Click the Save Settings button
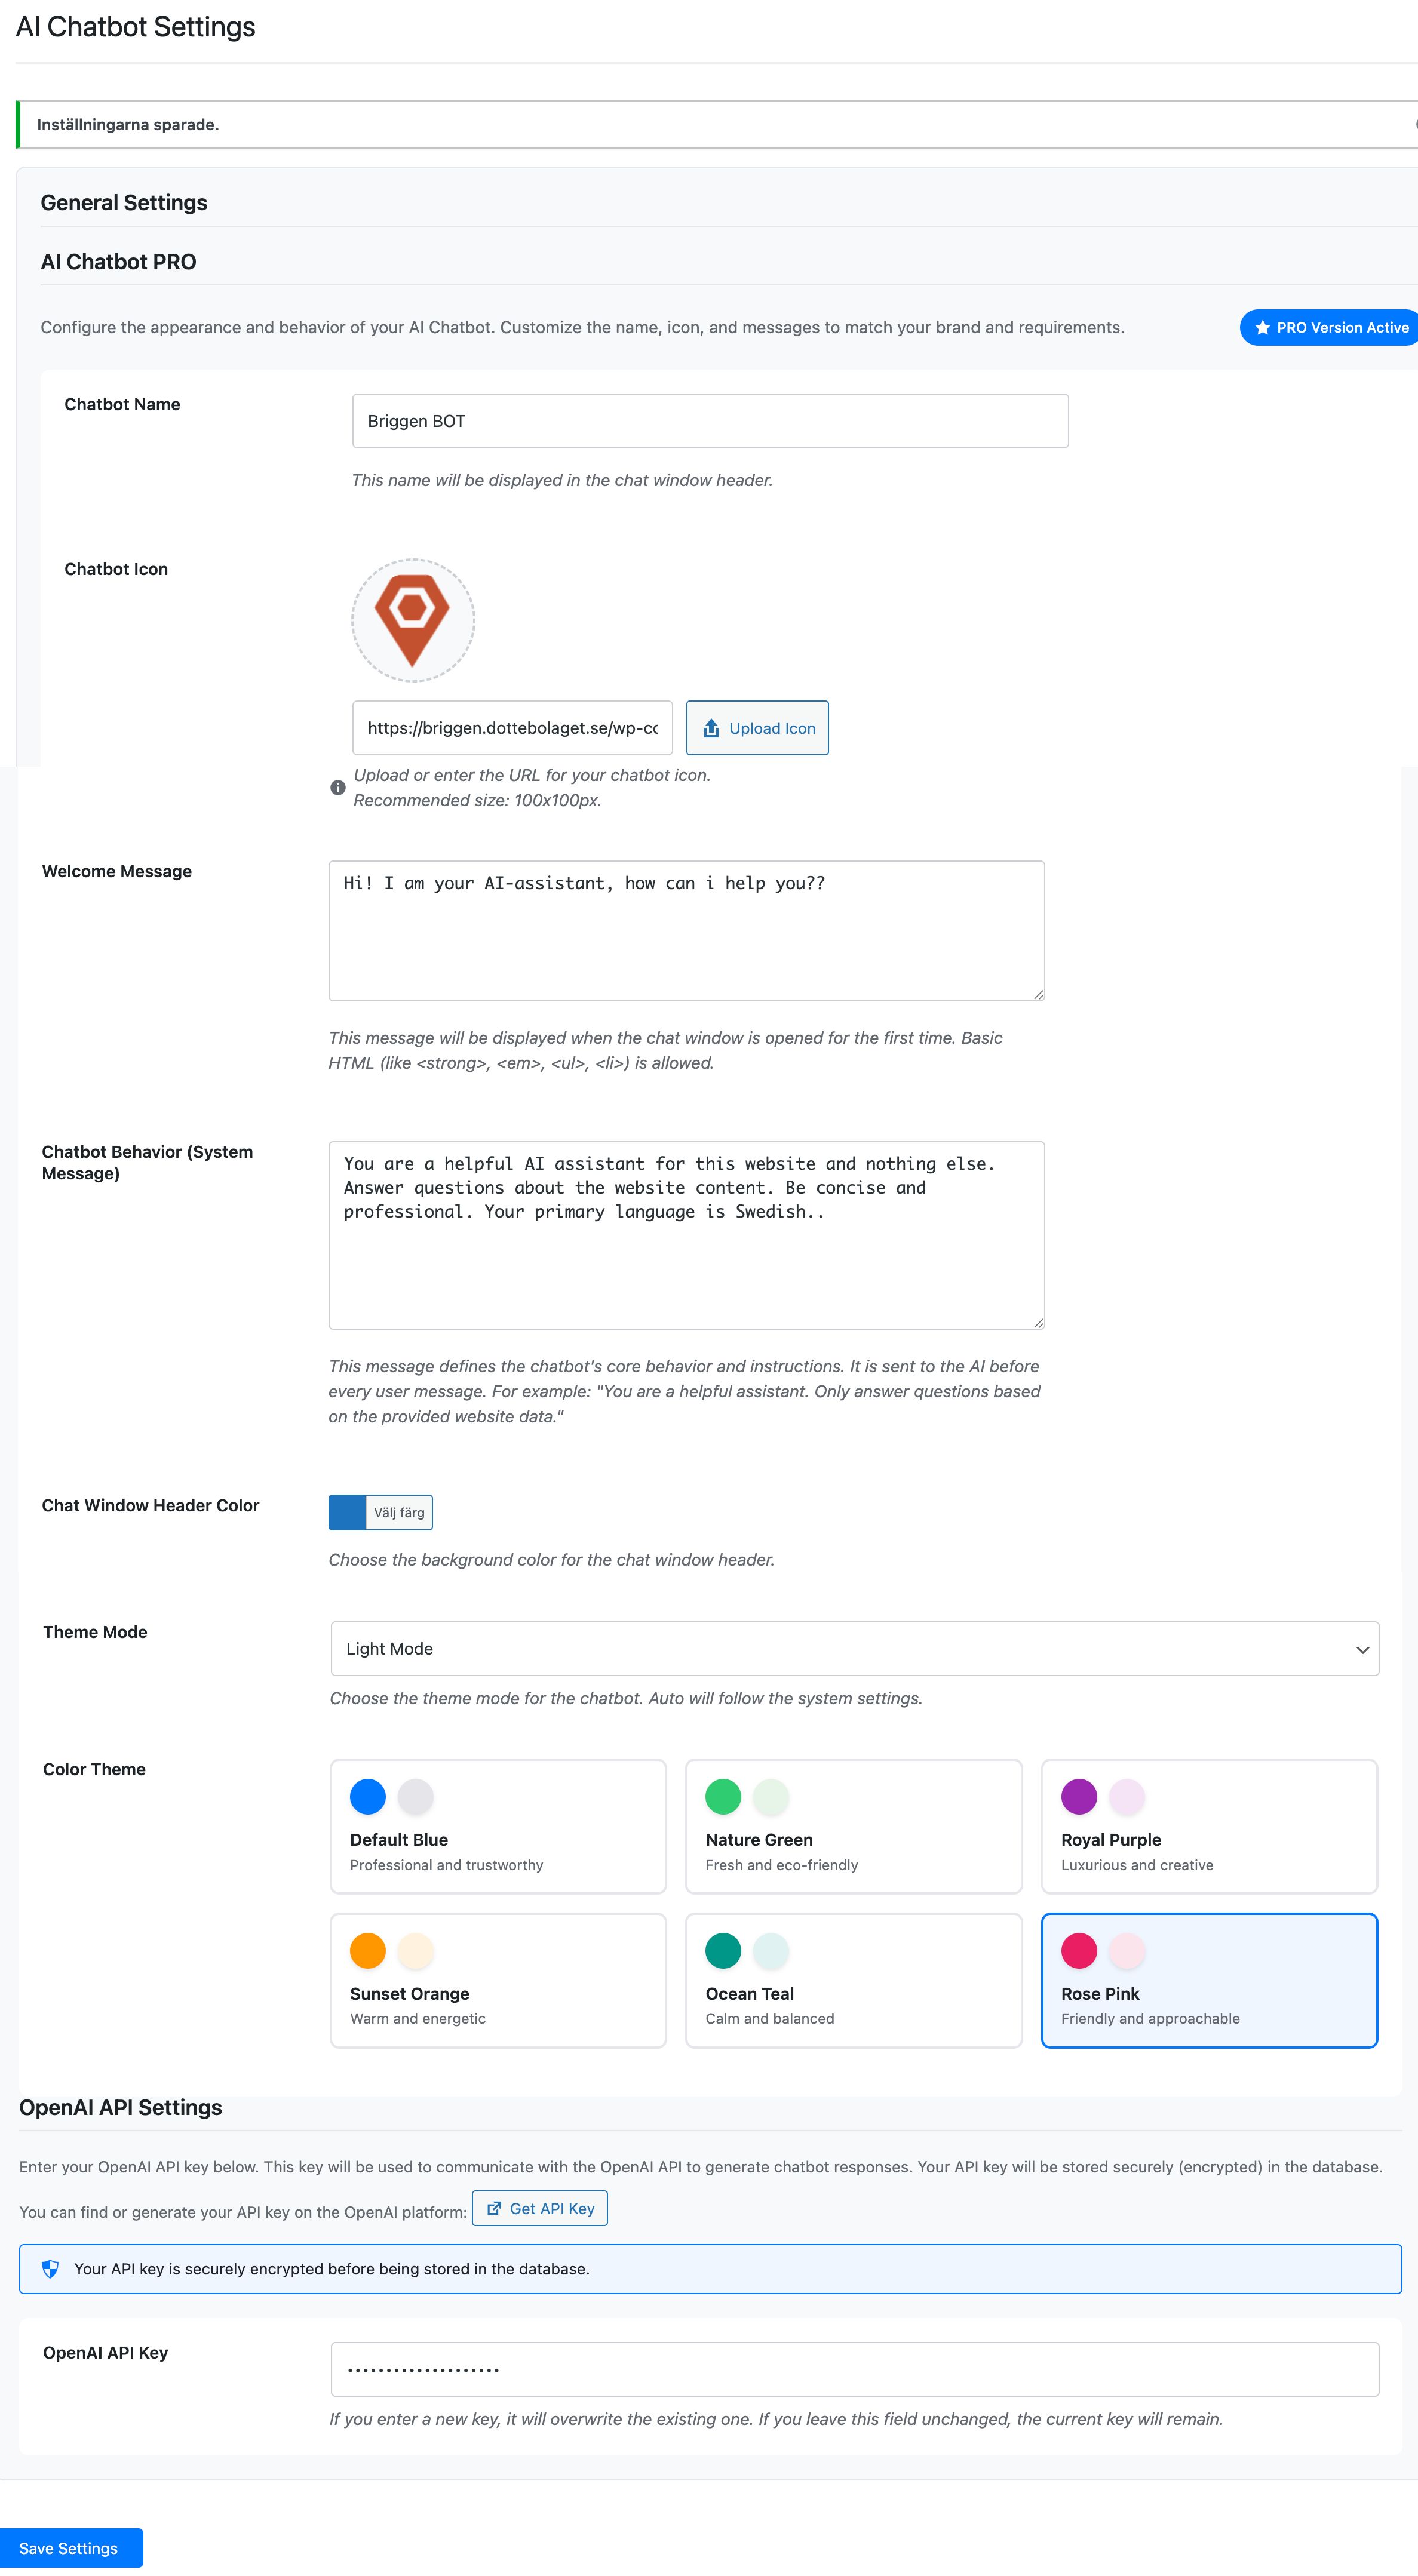Screen dimensions: 1418x2576 [69, 2548]
